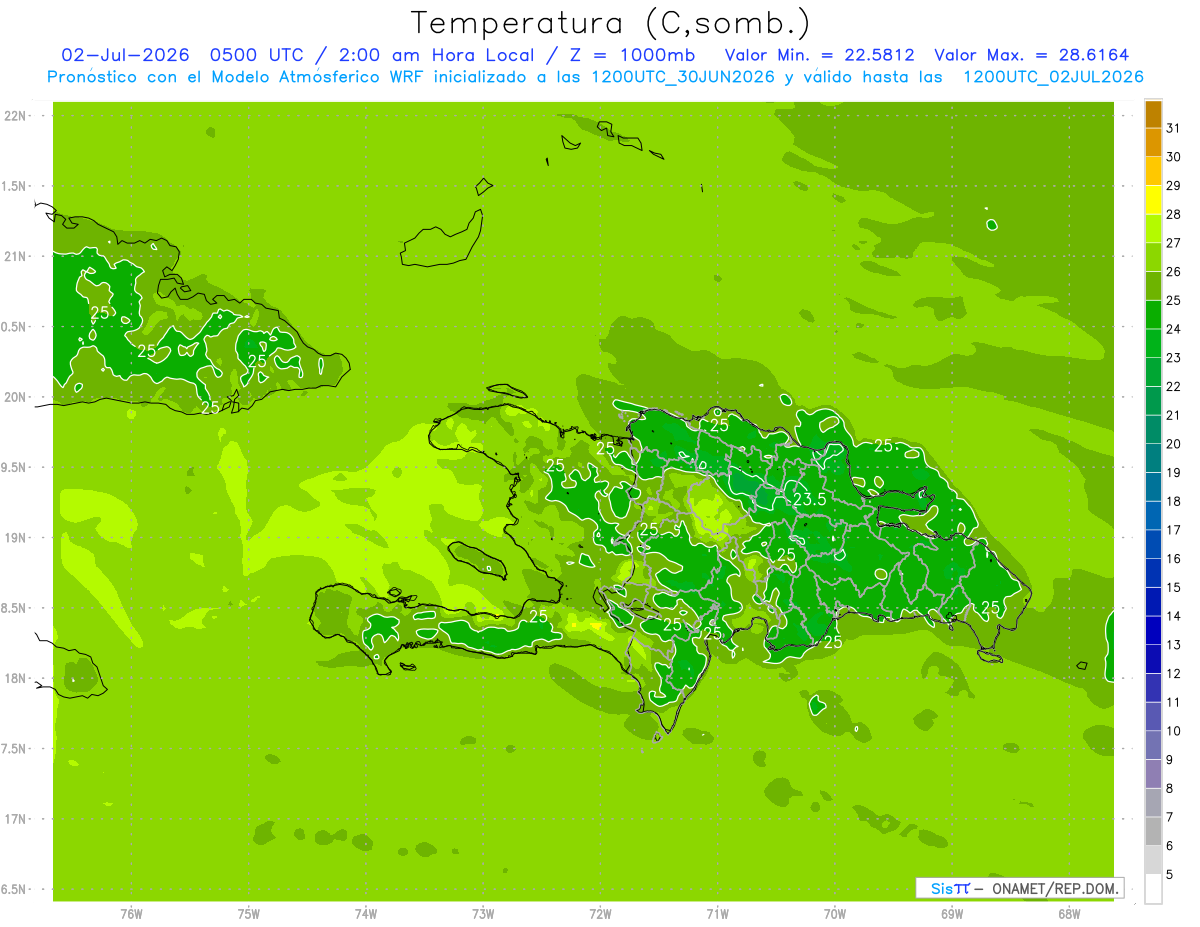Click the colorbar swatch above the 31 label
The height and width of the screenshot is (927, 1200).
(1153, 114)
